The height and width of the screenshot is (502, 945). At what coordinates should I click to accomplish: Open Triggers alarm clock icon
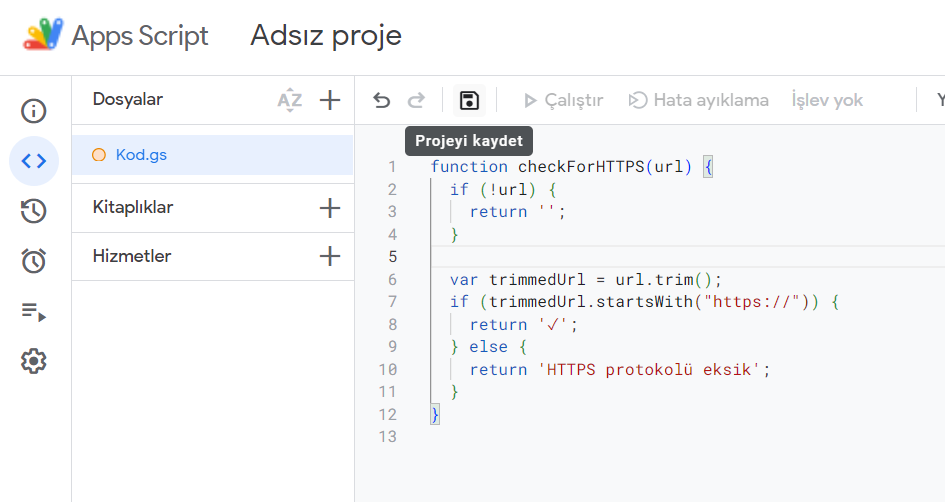coord(34,261)
